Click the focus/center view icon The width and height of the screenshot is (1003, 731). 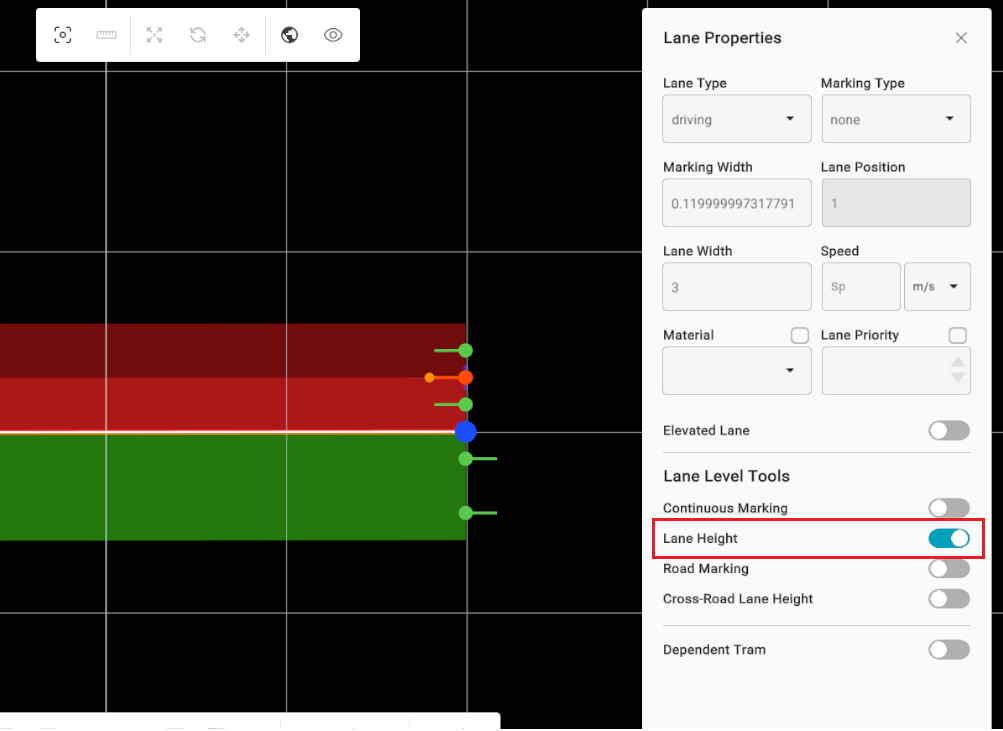(63, 35)
